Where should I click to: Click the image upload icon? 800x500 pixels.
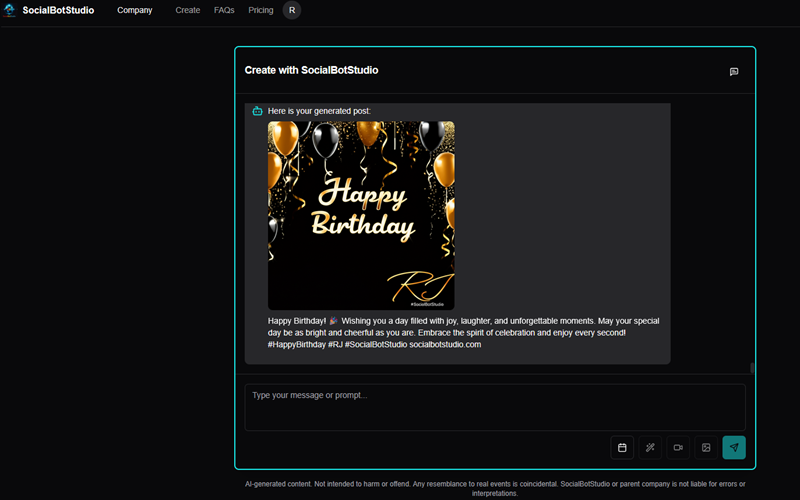pos(706,447)
